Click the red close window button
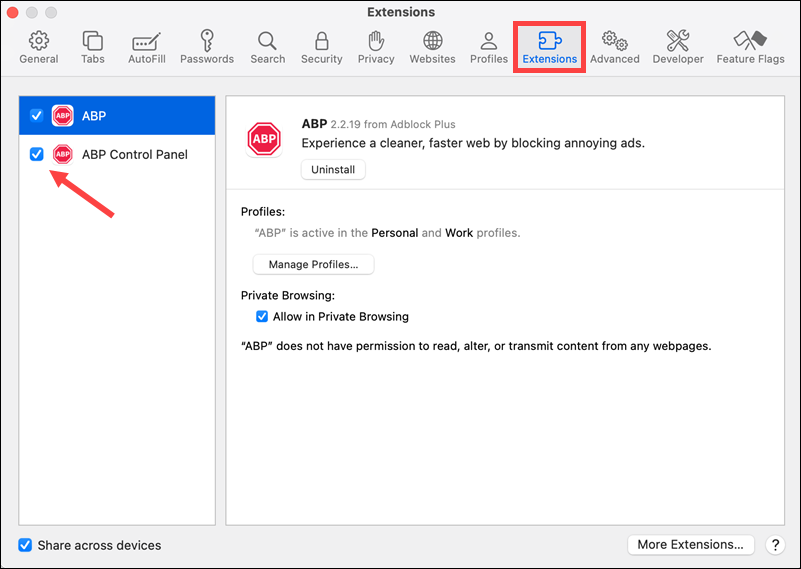Screen dimensions: 801x569 12,12
